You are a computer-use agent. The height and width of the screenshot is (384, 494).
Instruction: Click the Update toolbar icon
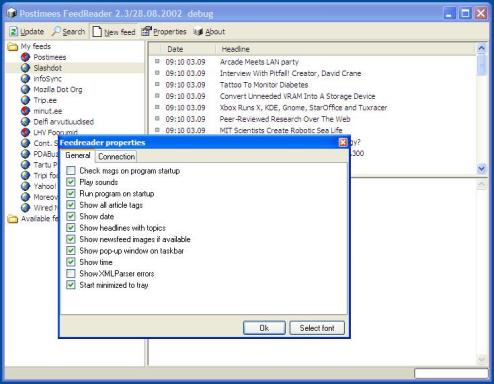pyautogui.click(x=13, y=32)
